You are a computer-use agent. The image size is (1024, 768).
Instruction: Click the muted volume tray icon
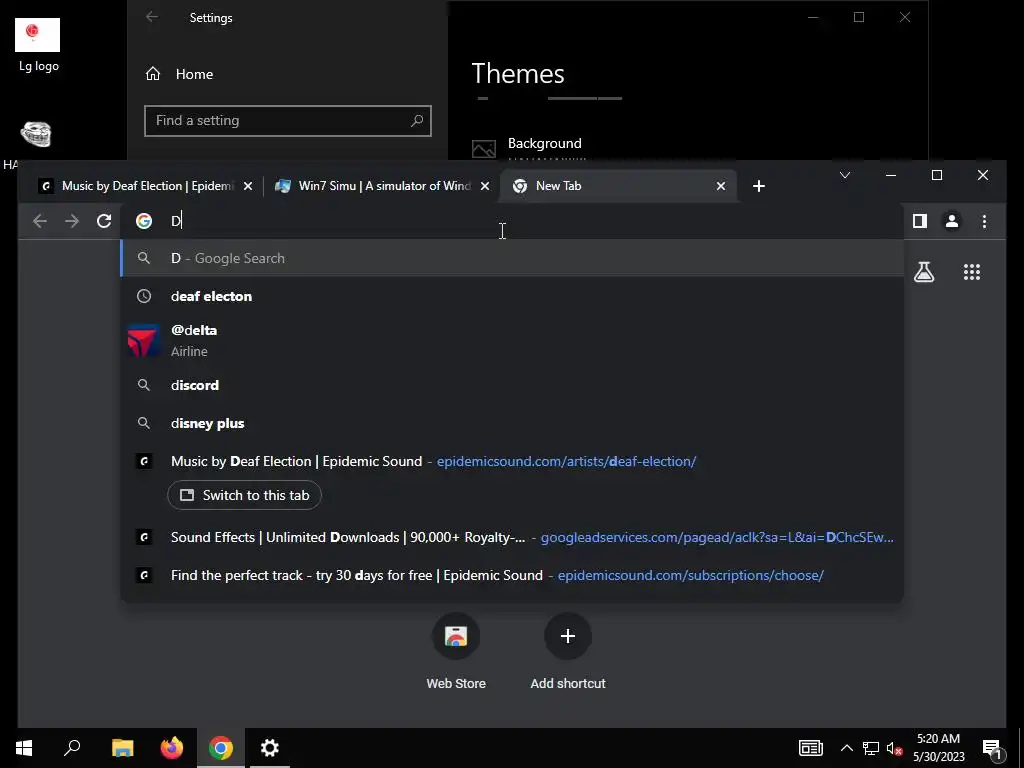pos(894,748)
